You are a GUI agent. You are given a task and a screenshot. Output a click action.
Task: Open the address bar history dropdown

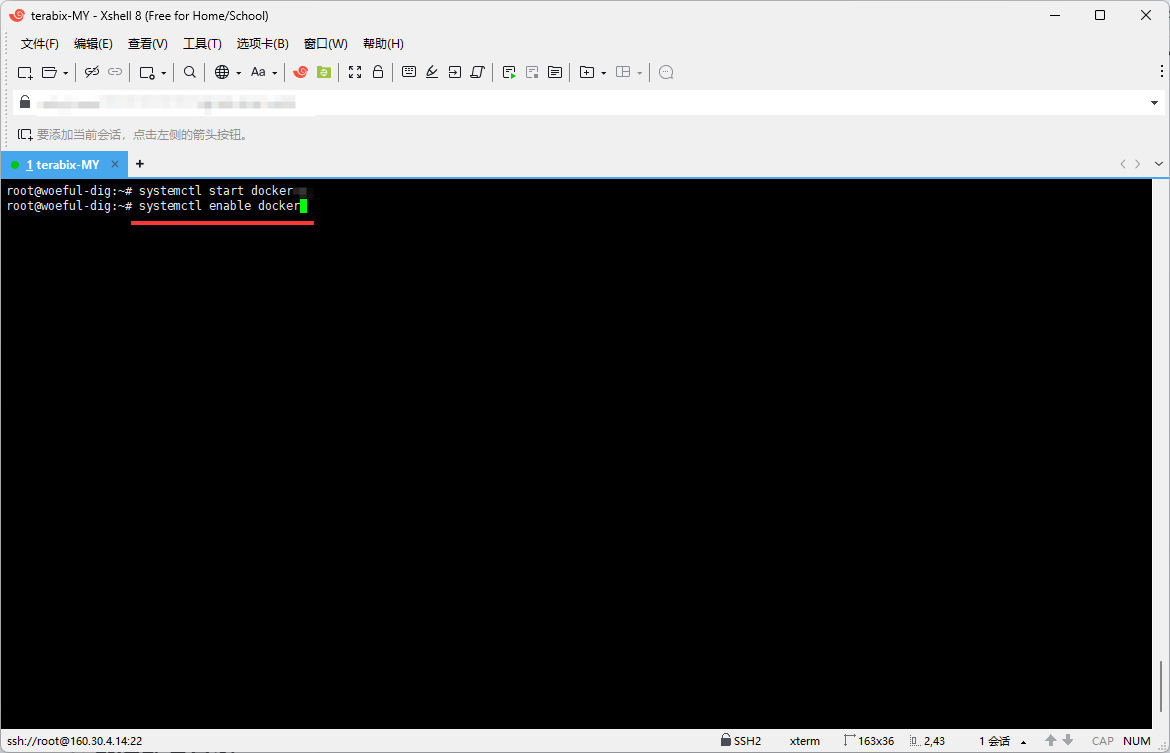coord(1154,103)
